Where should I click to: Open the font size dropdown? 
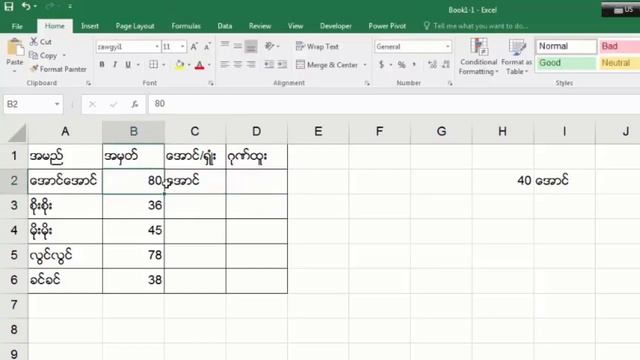click(182, 47)
